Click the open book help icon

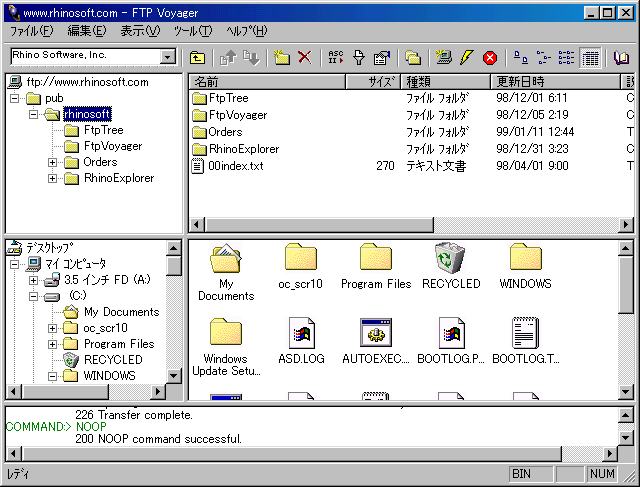(621, 58)
